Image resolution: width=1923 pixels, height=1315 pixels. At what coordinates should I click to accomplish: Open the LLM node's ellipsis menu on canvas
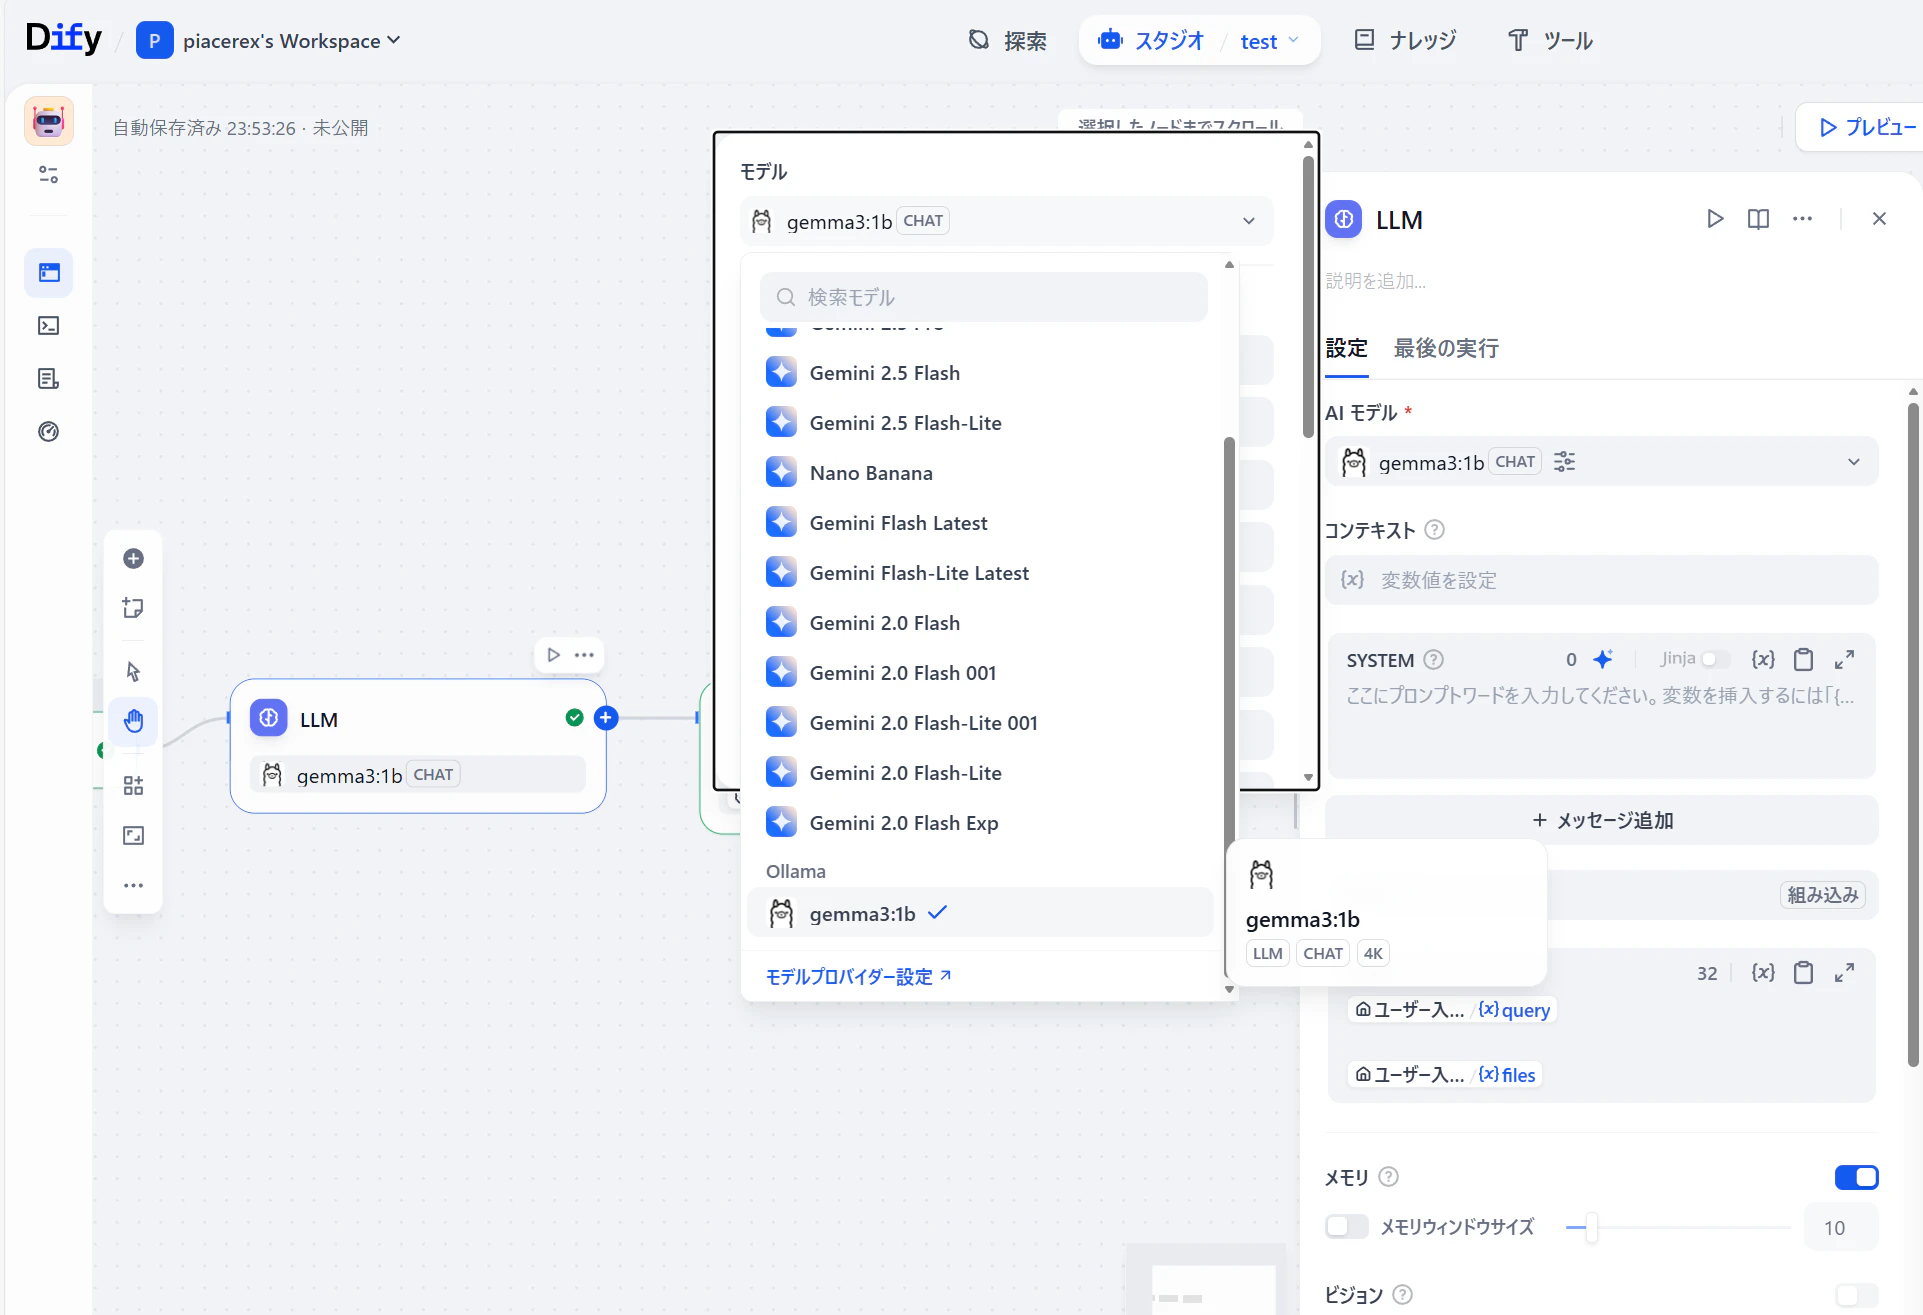[x=585, y=655]
